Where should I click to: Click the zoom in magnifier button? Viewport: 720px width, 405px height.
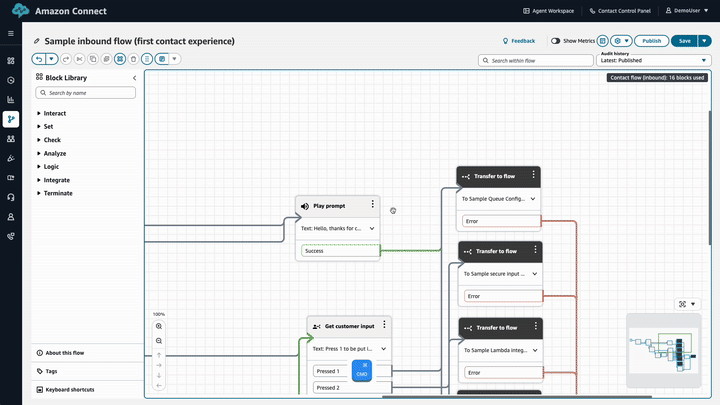(159, 327)
